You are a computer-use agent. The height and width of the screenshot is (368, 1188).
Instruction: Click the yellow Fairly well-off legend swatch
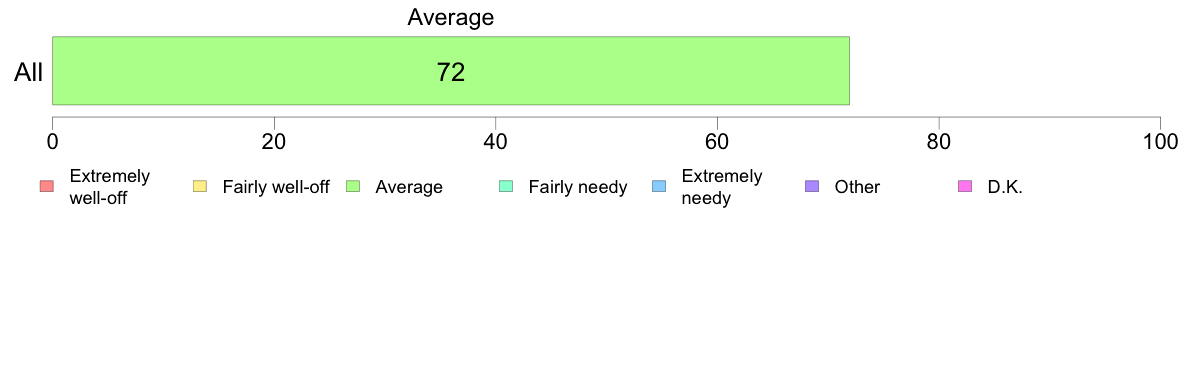[200, 187]
